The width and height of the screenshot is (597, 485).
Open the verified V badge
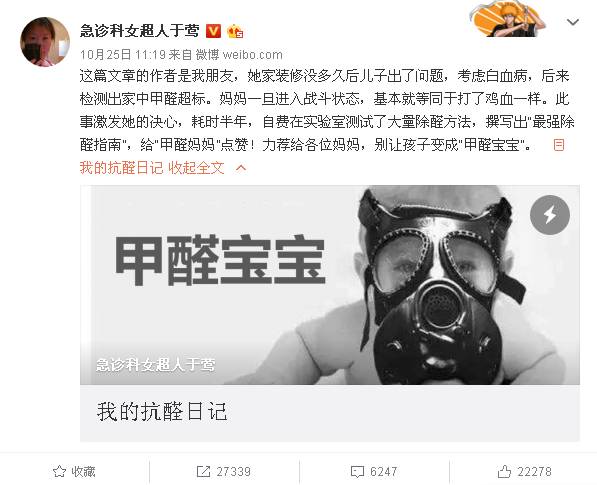(213, 31)
